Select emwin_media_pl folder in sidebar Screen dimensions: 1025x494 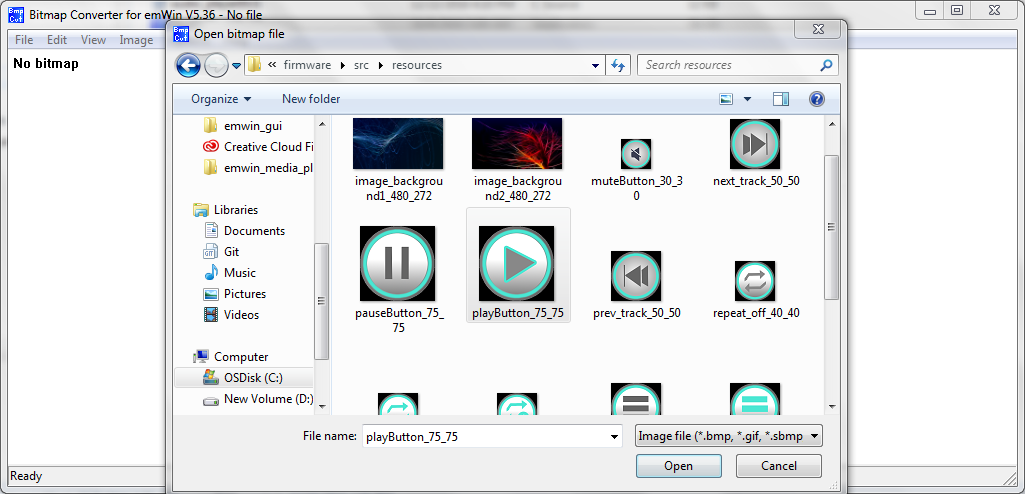(258, 167)
